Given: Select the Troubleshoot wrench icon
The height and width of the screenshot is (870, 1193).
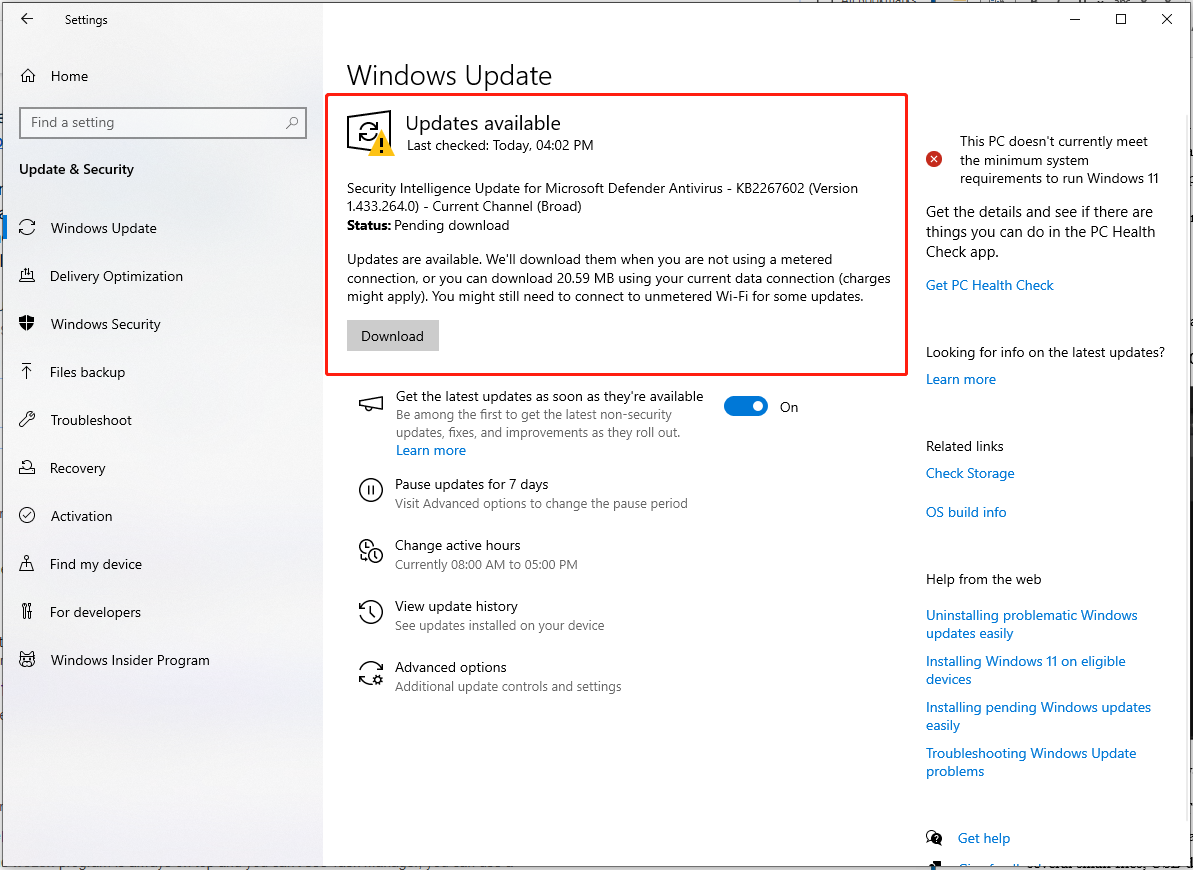Looking at the screenshot, I should (x=28, y=420).
